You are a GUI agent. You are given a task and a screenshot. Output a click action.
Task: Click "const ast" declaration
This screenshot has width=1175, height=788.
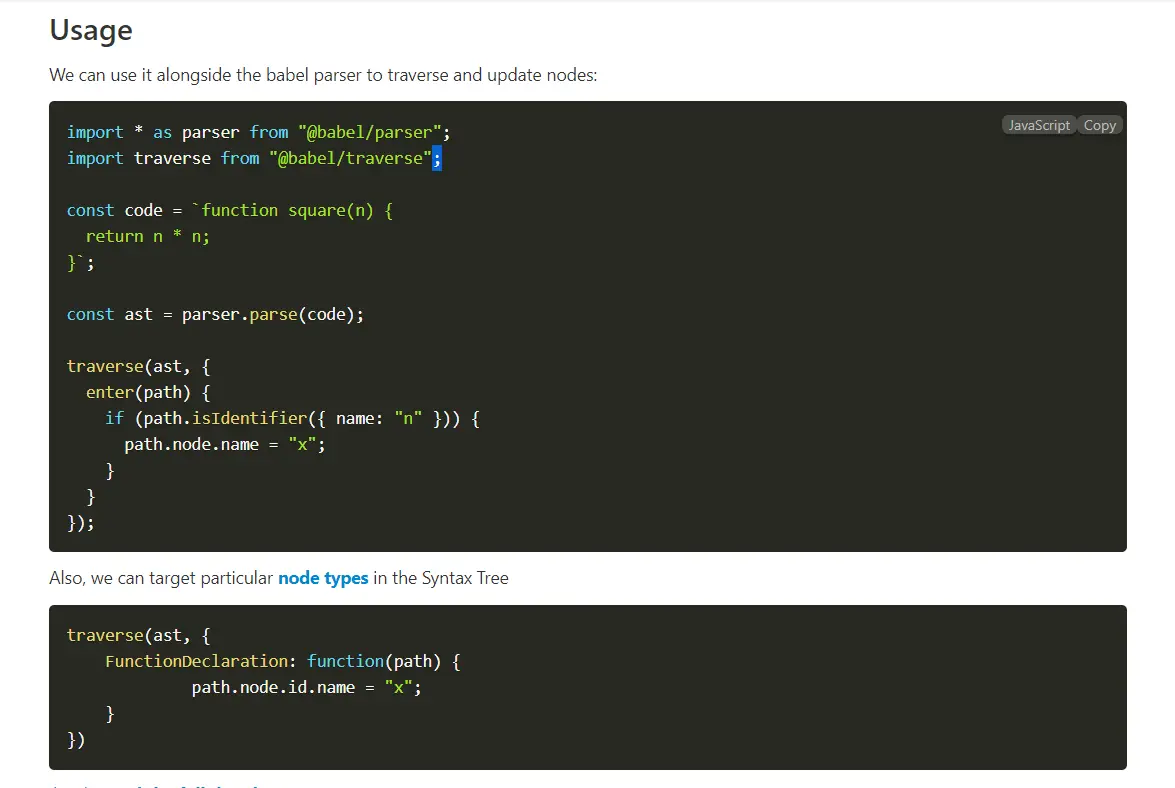[x=109, y=315]
